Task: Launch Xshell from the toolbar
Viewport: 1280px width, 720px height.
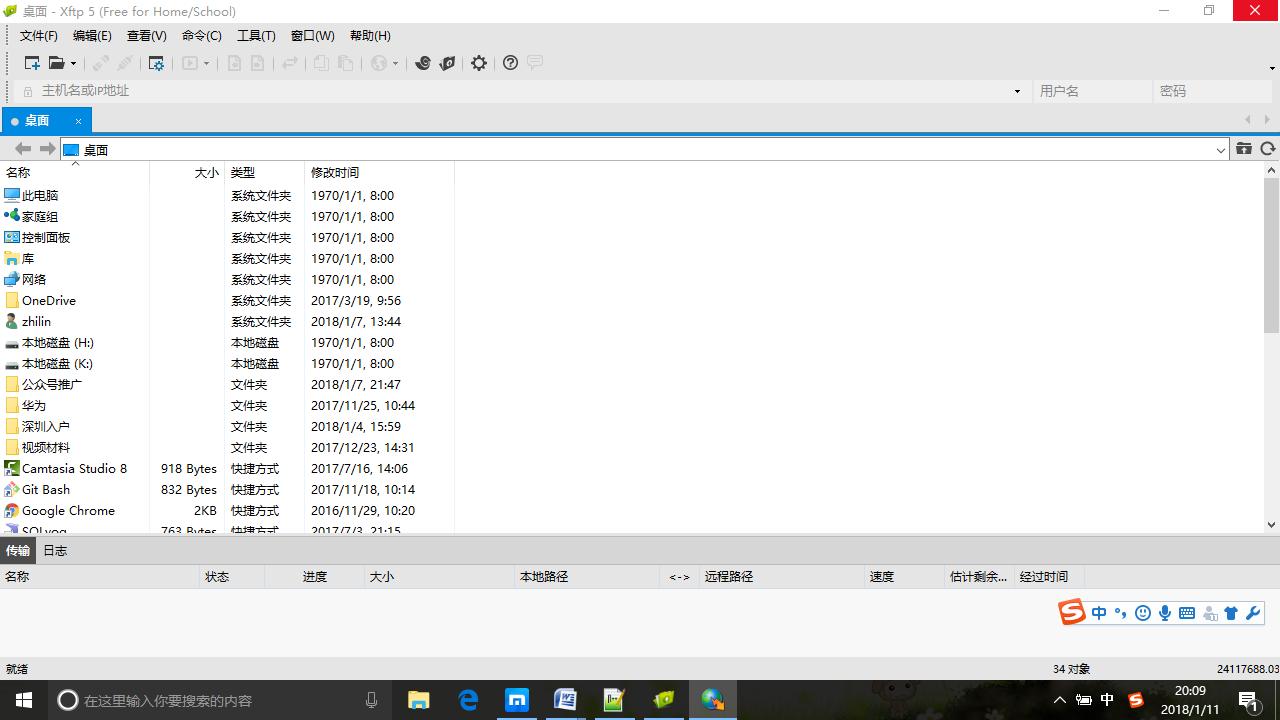Action: pos(423,62)
